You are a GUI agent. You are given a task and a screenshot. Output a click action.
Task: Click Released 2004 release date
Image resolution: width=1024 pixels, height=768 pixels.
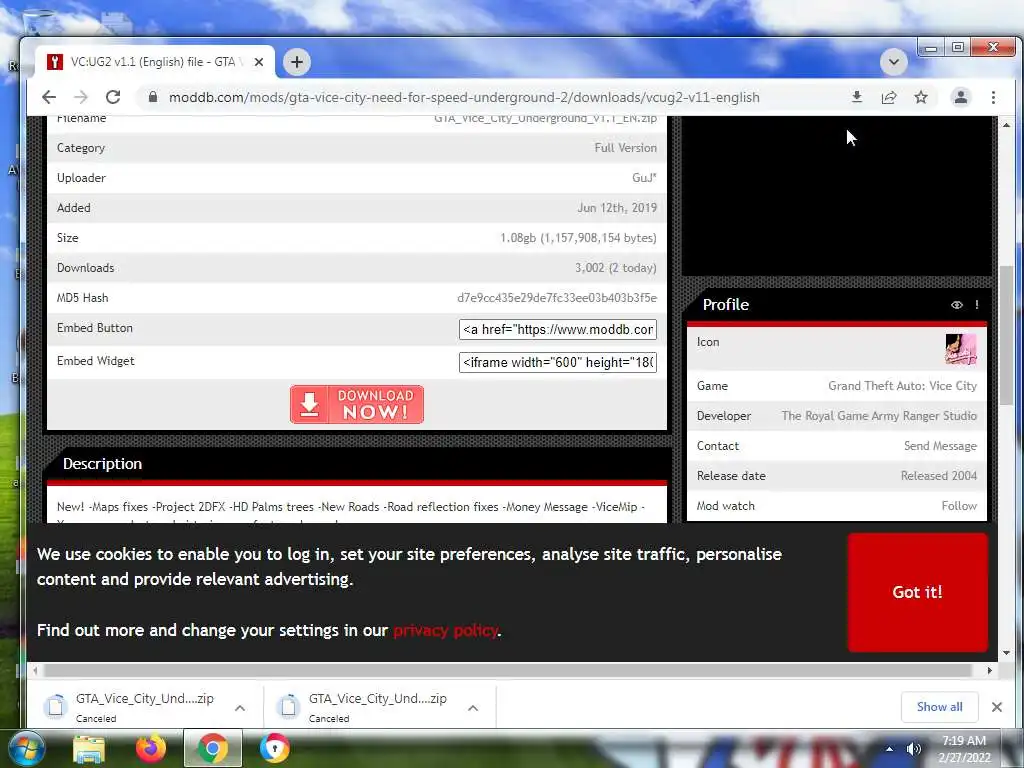pos(939,476)
